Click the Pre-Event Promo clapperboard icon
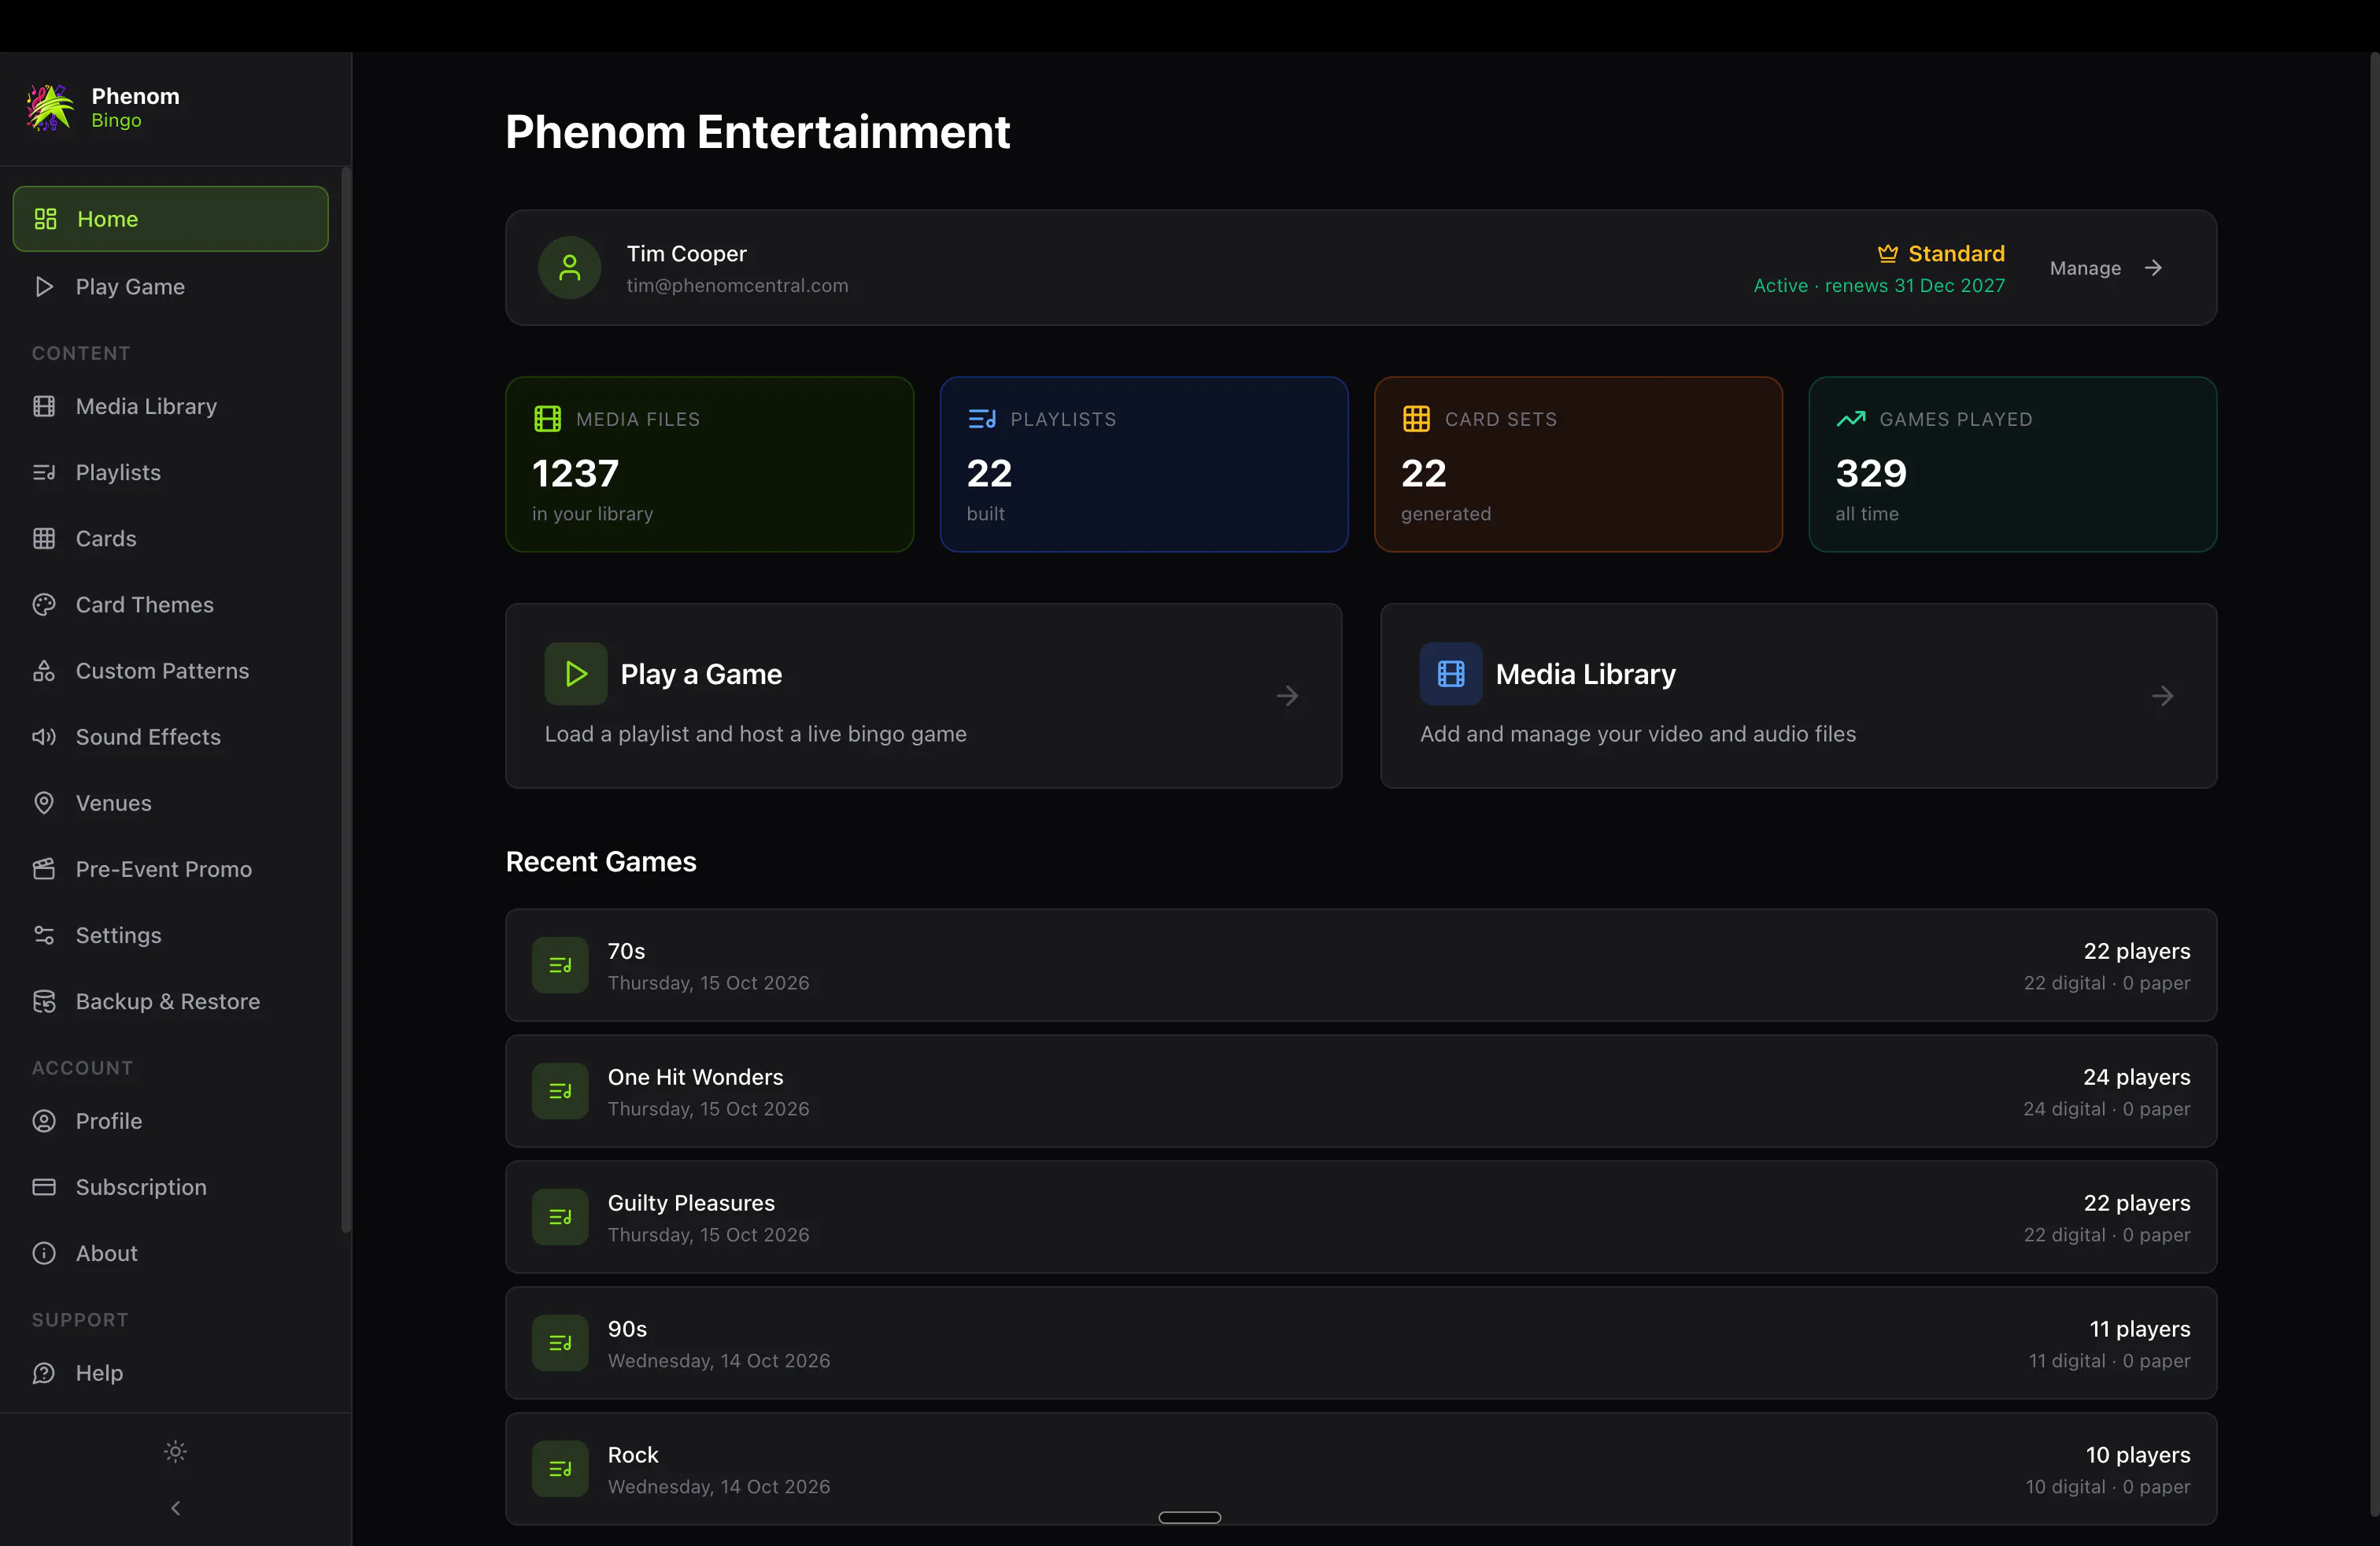 (44, 868)
